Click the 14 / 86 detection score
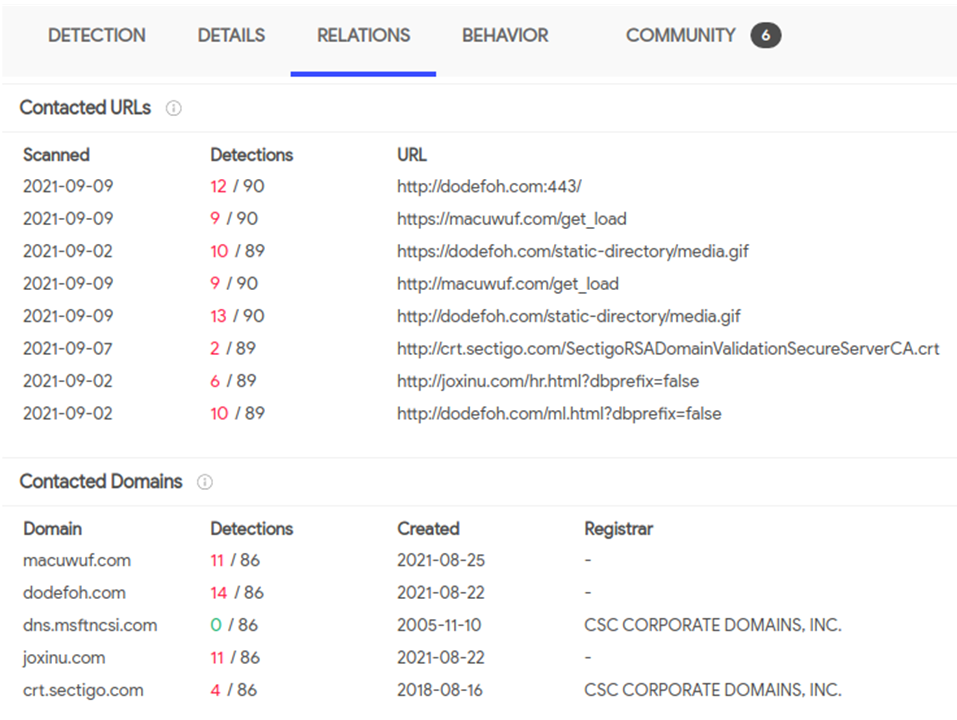Viewport: 957px width, 720px height. (x=237, y=592)
